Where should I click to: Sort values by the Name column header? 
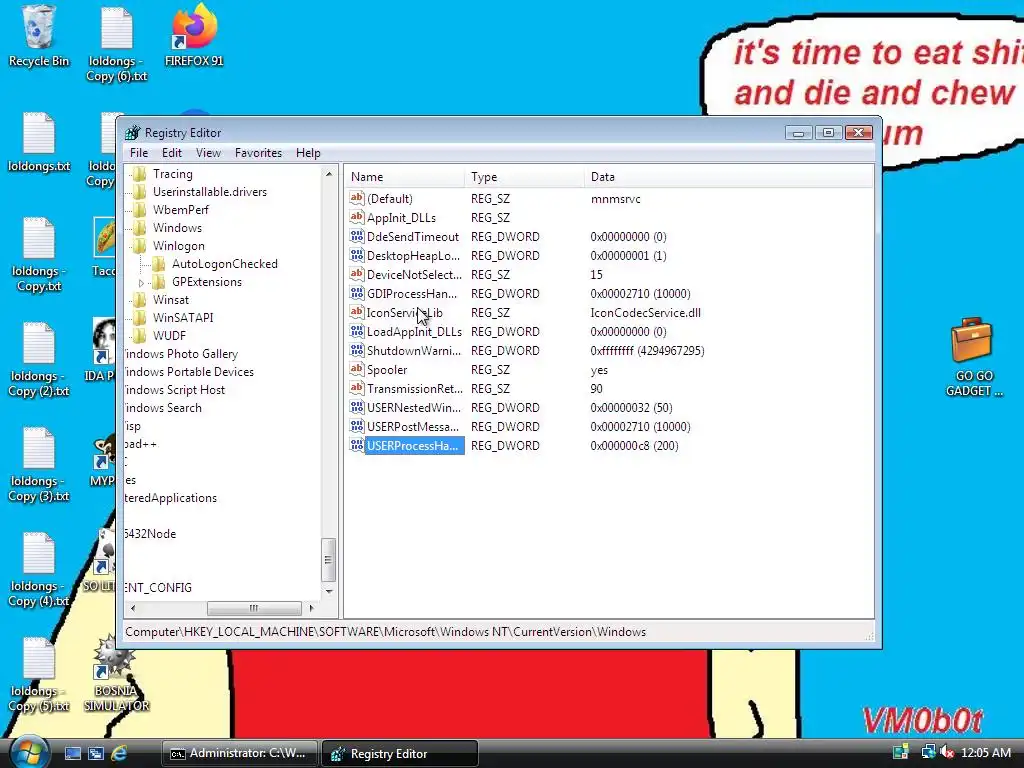(x=405, y=177)
